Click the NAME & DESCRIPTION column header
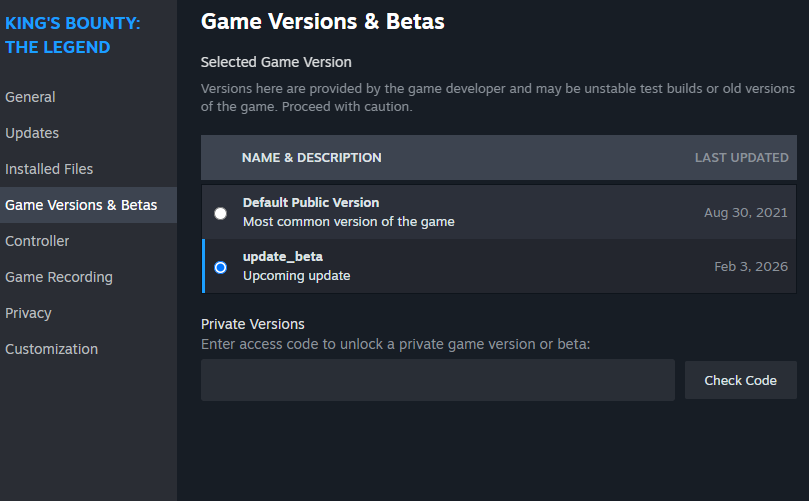This screenshot has height=501, width=809. (311, 158)
